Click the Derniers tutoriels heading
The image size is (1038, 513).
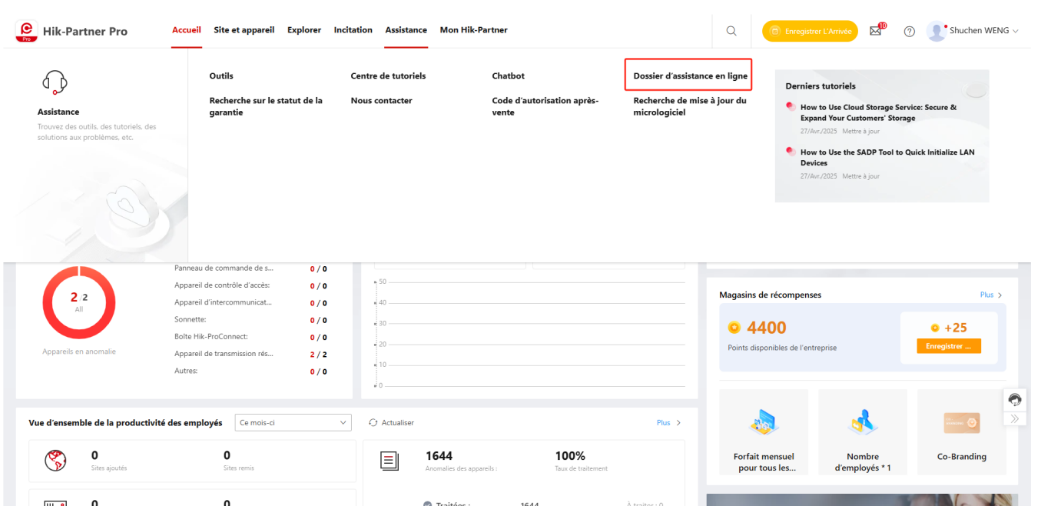pos(820,86)
